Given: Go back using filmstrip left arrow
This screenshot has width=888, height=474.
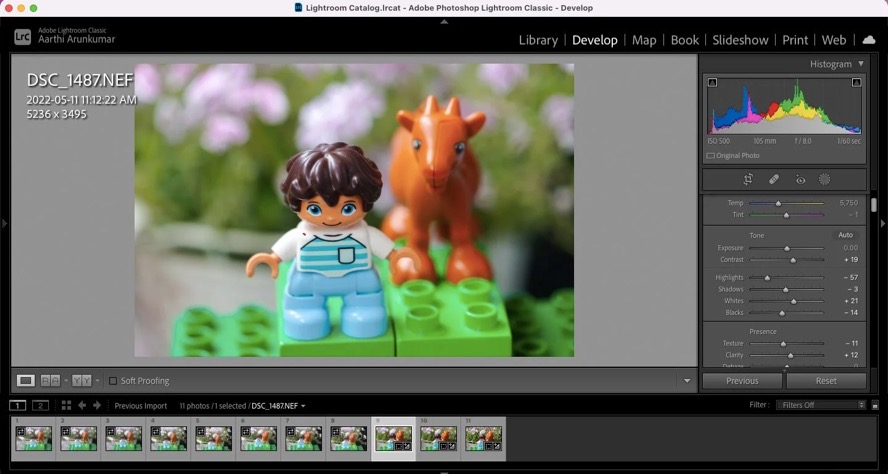Looking at the screenshot, I should coord(82,405).
